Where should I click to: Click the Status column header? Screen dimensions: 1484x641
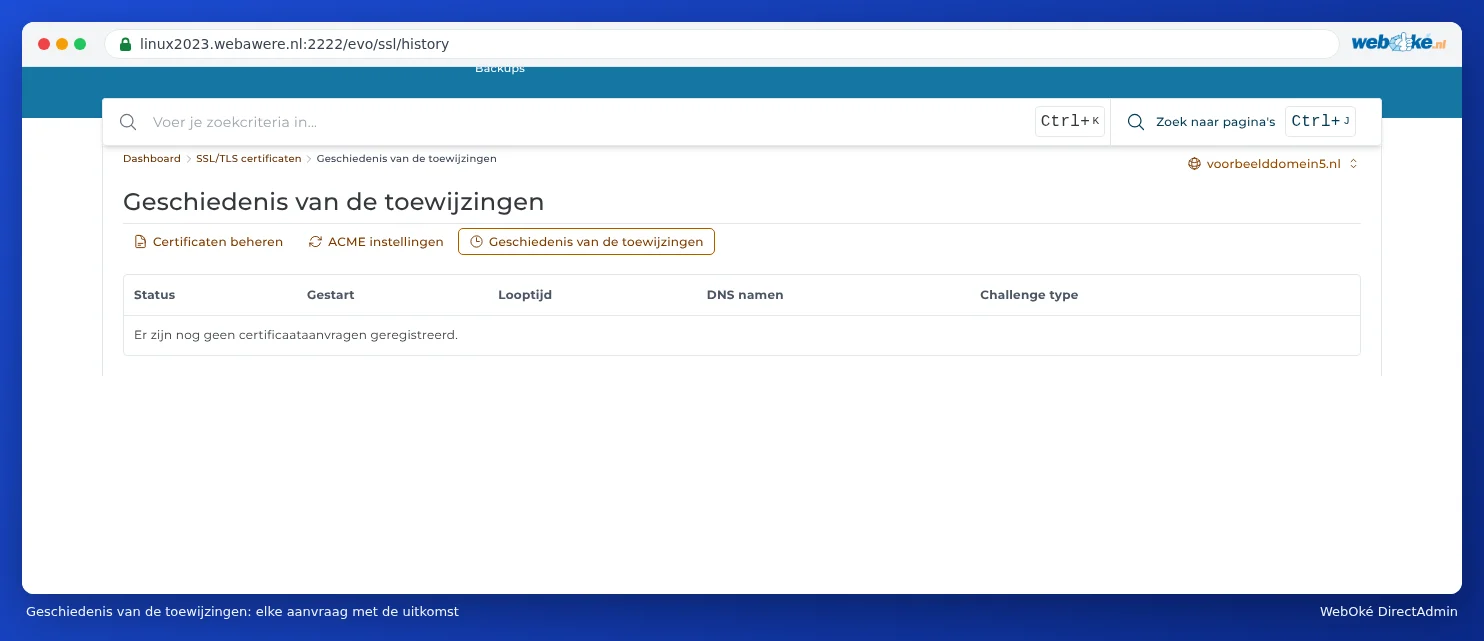coord(154,295)
